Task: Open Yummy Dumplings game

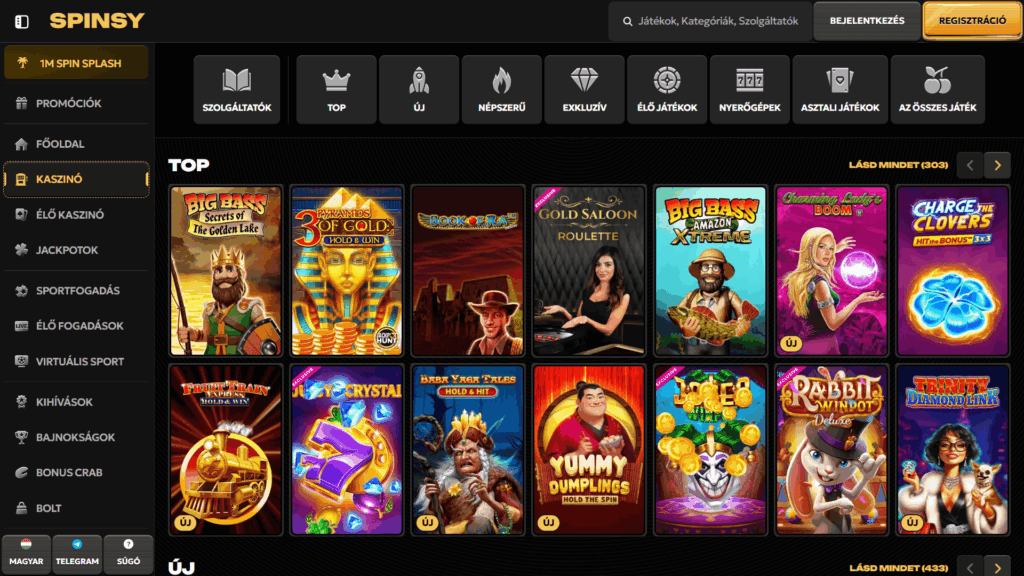Action: coord(589,450)
